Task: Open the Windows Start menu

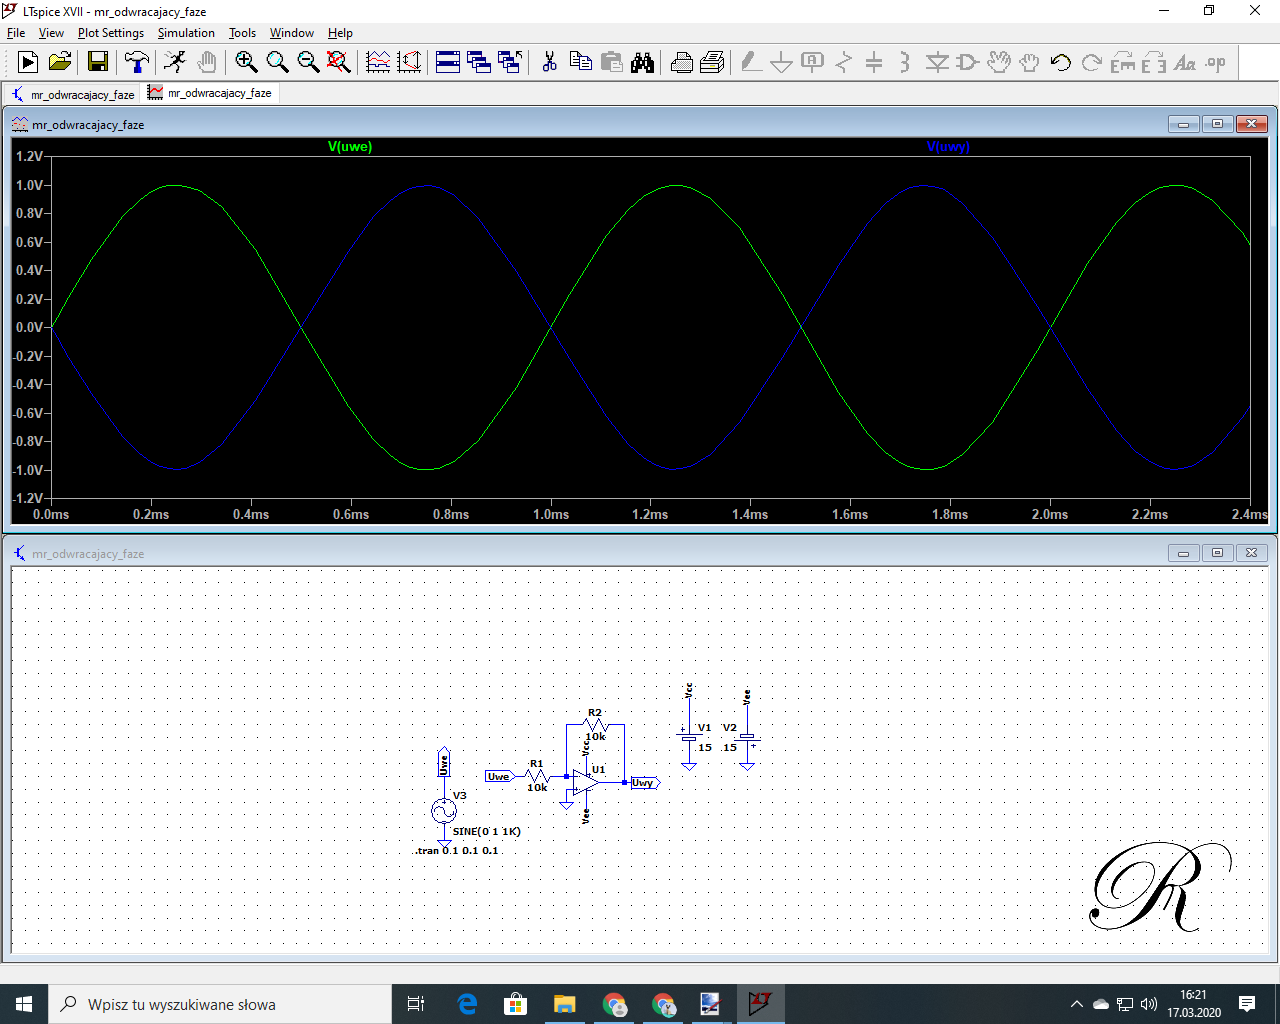Action: click(24, 1004)
